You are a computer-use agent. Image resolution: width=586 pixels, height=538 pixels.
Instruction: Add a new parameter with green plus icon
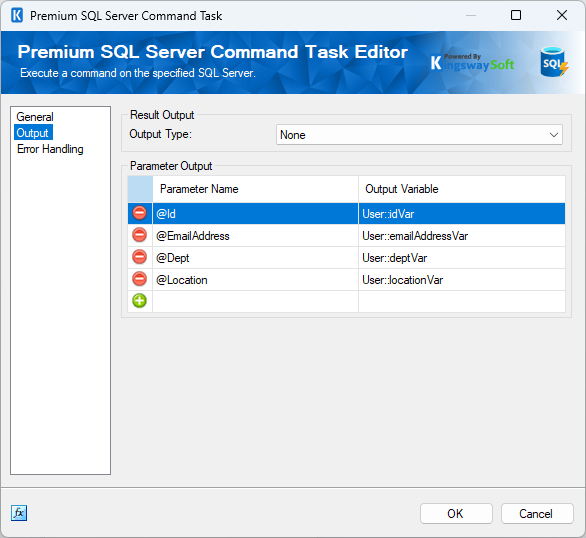click(x=139, y=301)
